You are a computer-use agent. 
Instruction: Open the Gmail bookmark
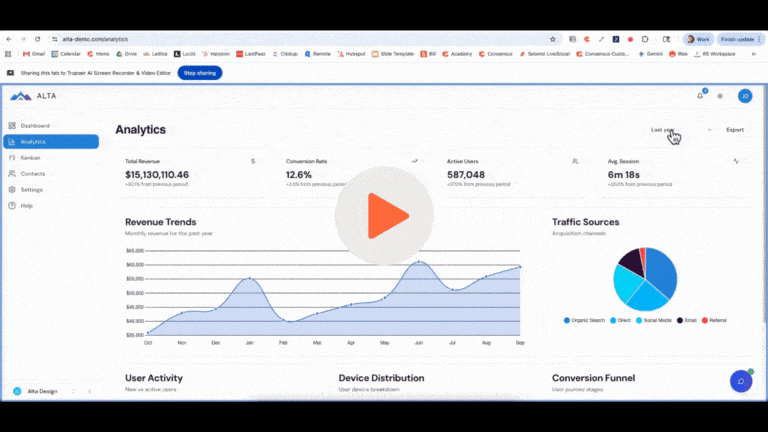[x=34, y=54]
